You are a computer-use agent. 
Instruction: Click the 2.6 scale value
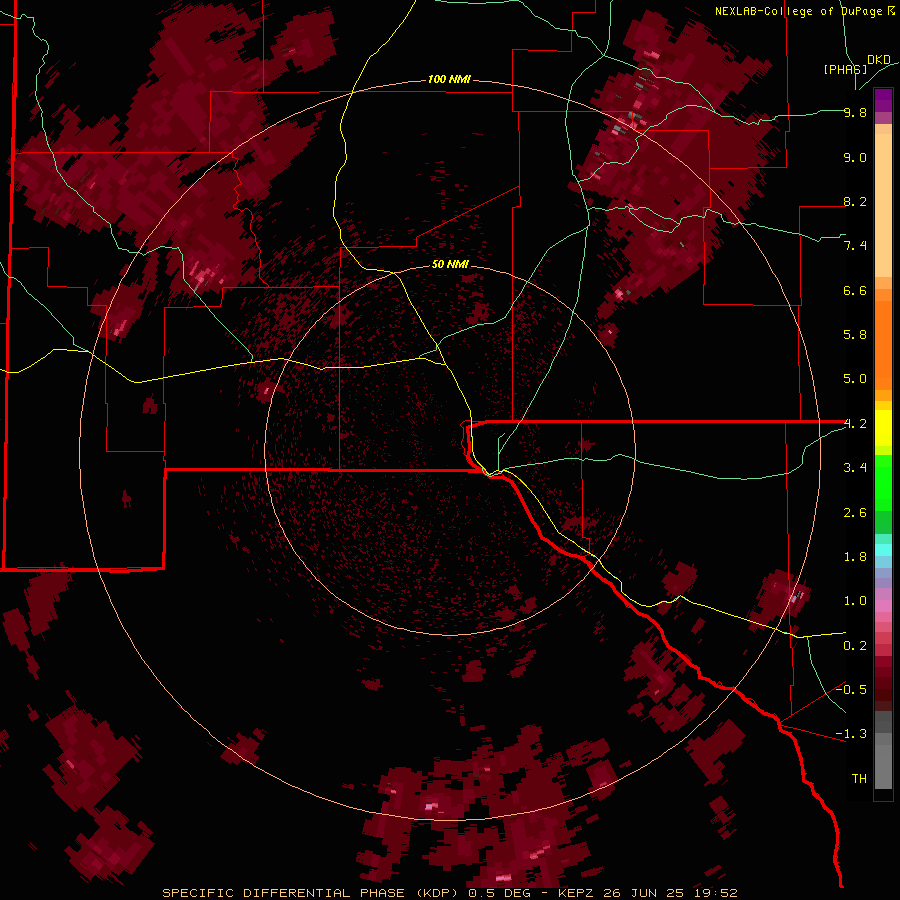click(x=855, y=513)
